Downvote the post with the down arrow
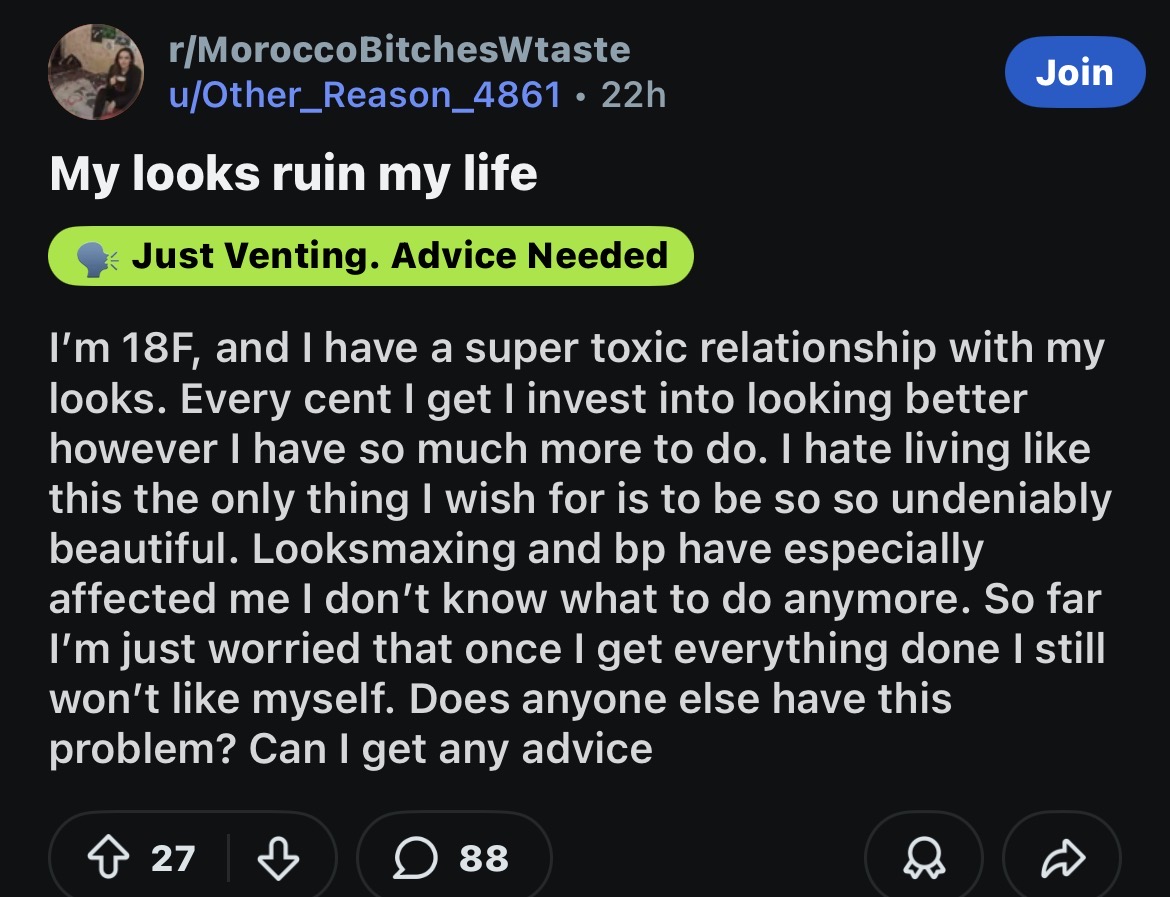Viewport: 1170px width, 897px height. tap(278, 857)
